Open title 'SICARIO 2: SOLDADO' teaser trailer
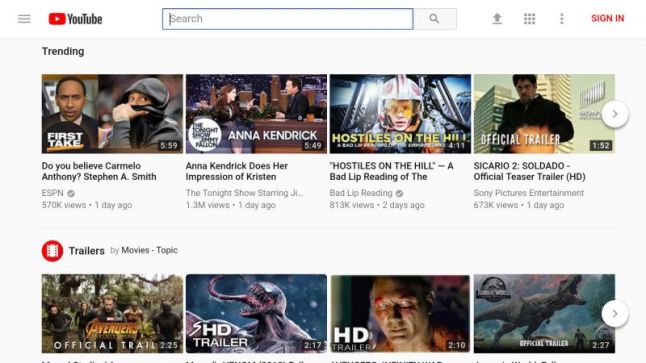646x363 pixels. tap(529, 171)
